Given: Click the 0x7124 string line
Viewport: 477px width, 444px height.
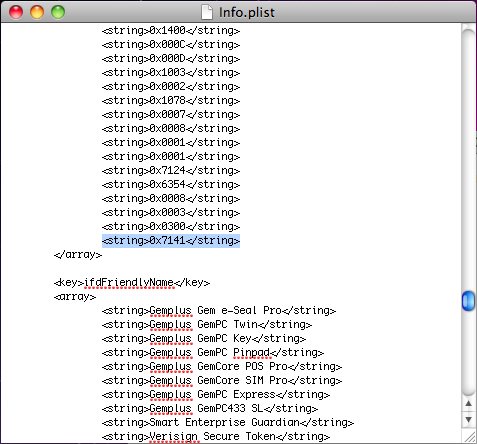Looking at the screenshot, I should (x=171, y=171).
